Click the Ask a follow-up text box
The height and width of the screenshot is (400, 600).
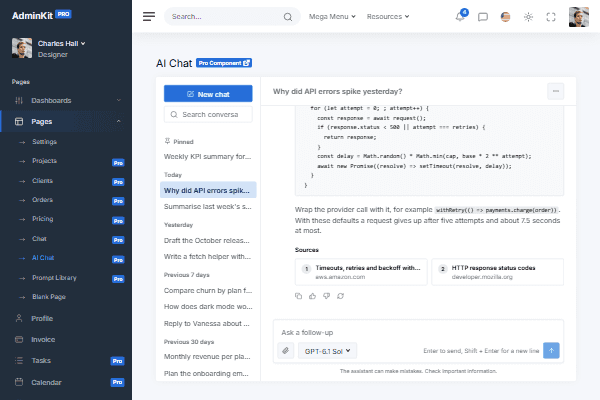(418, 332)
